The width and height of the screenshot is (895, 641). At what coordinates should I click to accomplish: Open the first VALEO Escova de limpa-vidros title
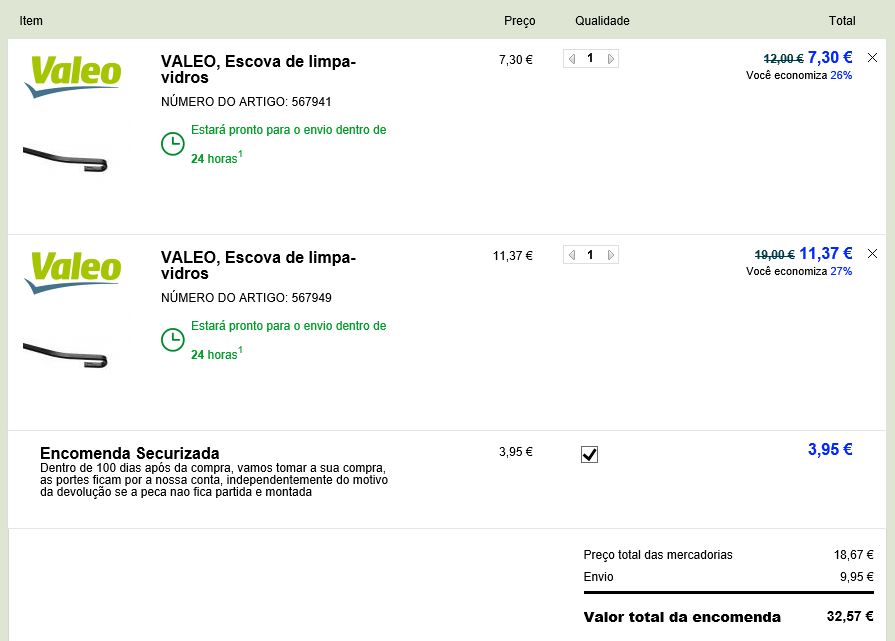click(258, 69)
